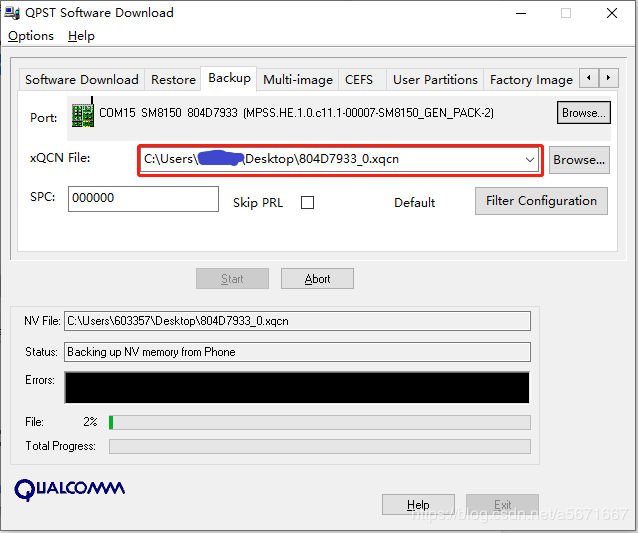
Task: Open the Options menu
Action: click(31, 36)
